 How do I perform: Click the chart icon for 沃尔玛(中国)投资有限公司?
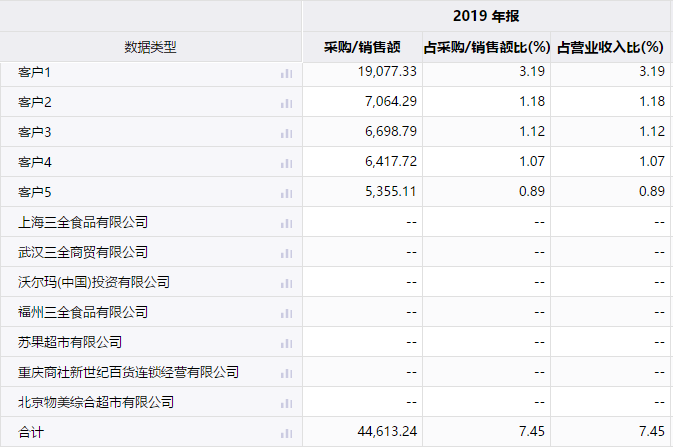(x=287, y=283)
